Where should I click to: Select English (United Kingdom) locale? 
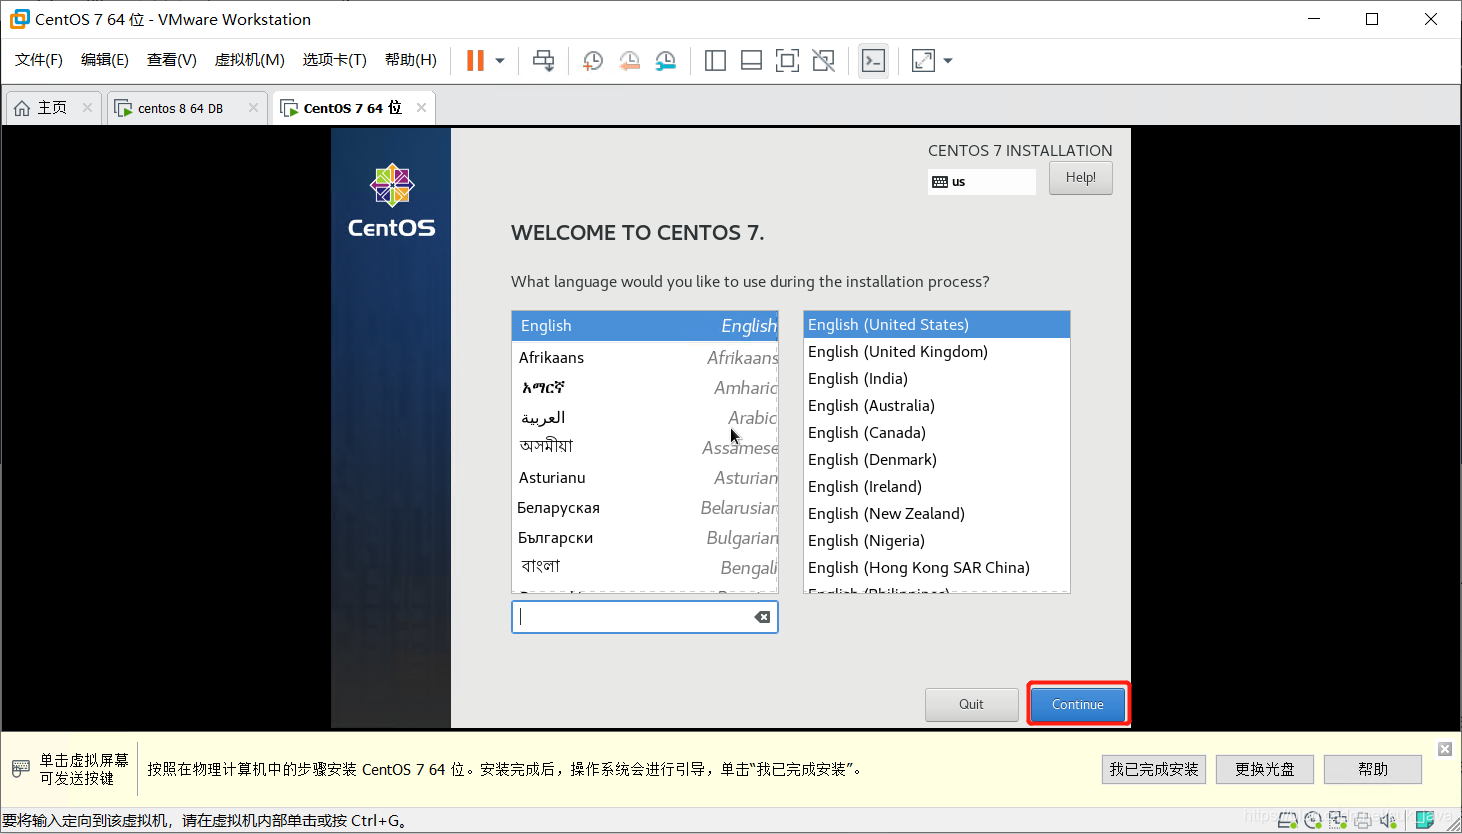(897, 351)
